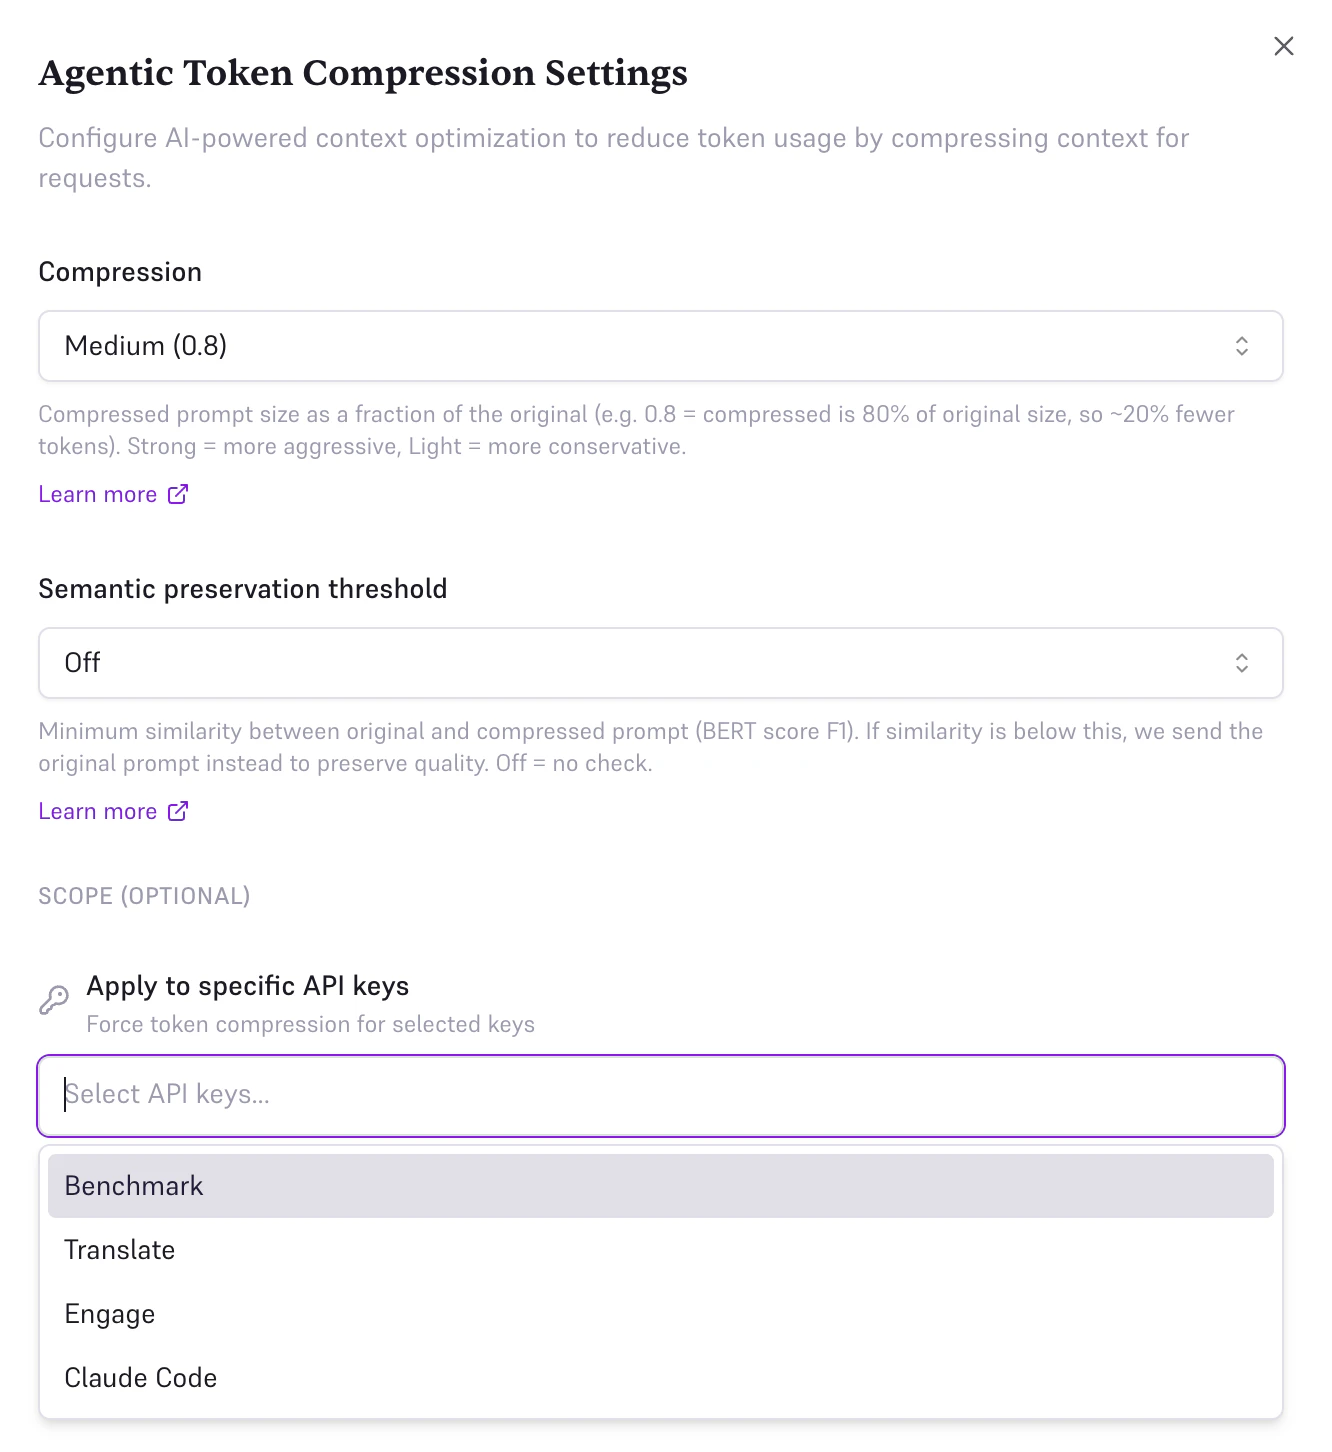Click the Off semantic threshold value

pos(82,662)
